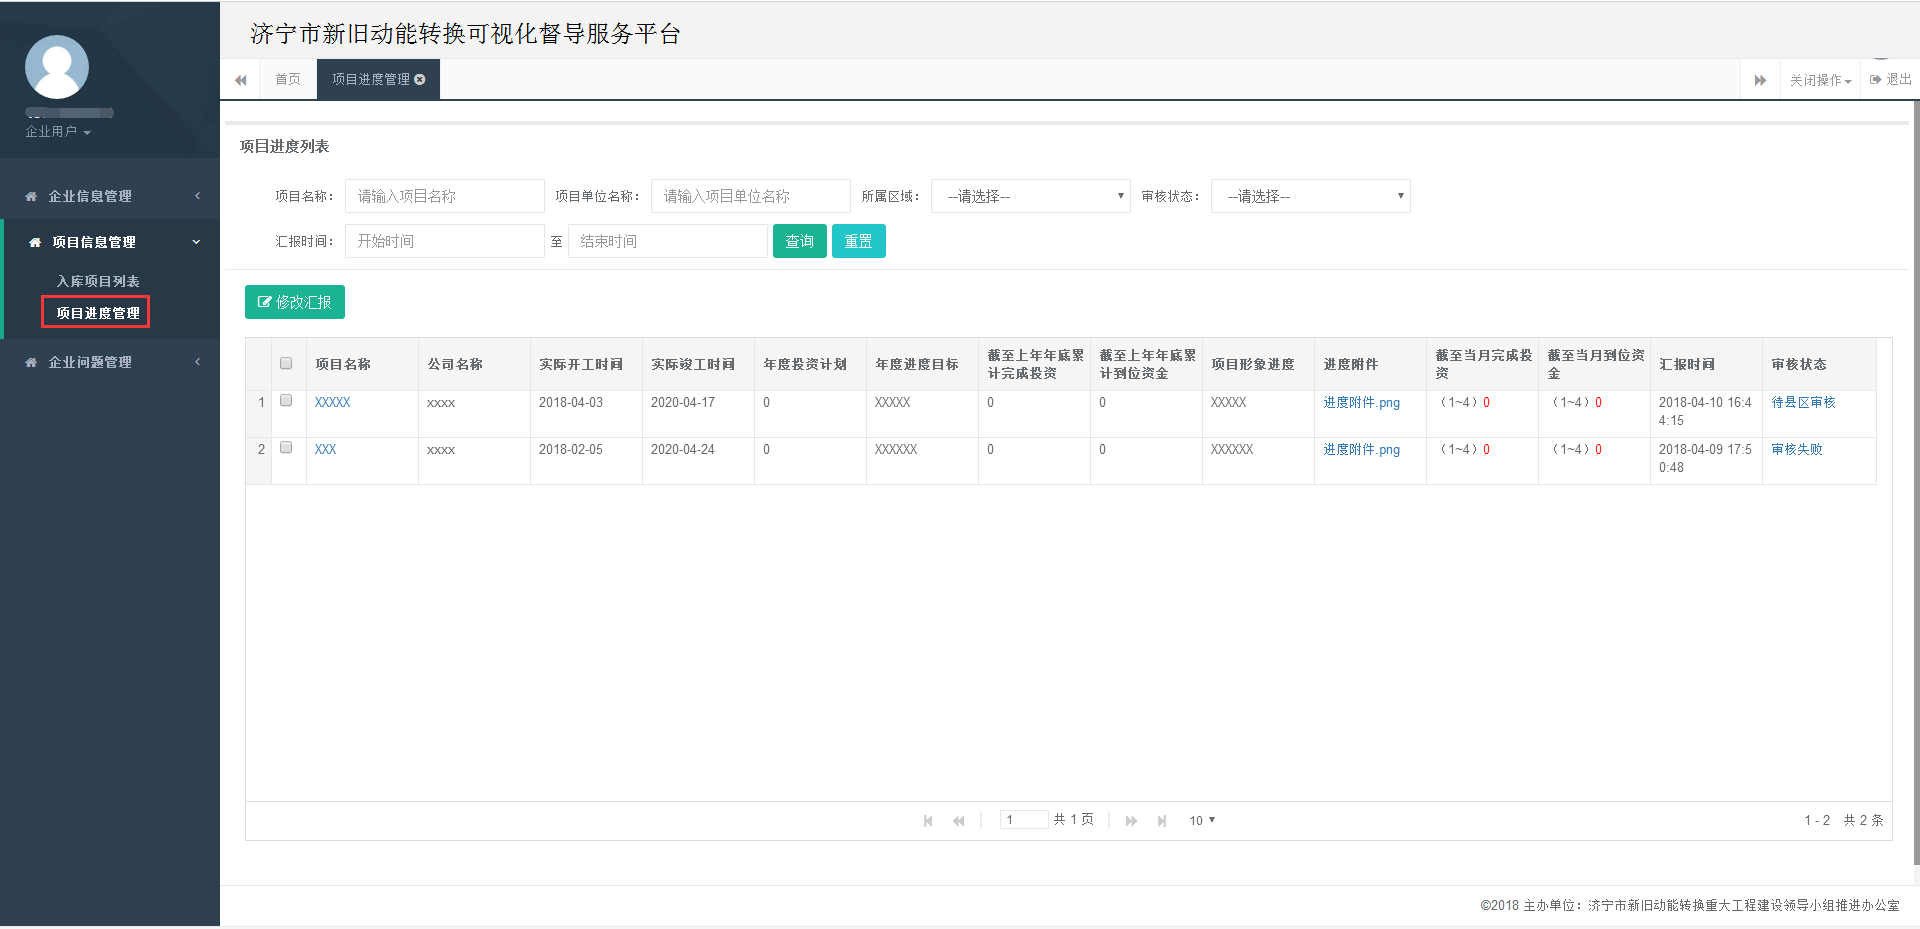
Task: Switch to the 首页 tab
Action: click(287, 79)
